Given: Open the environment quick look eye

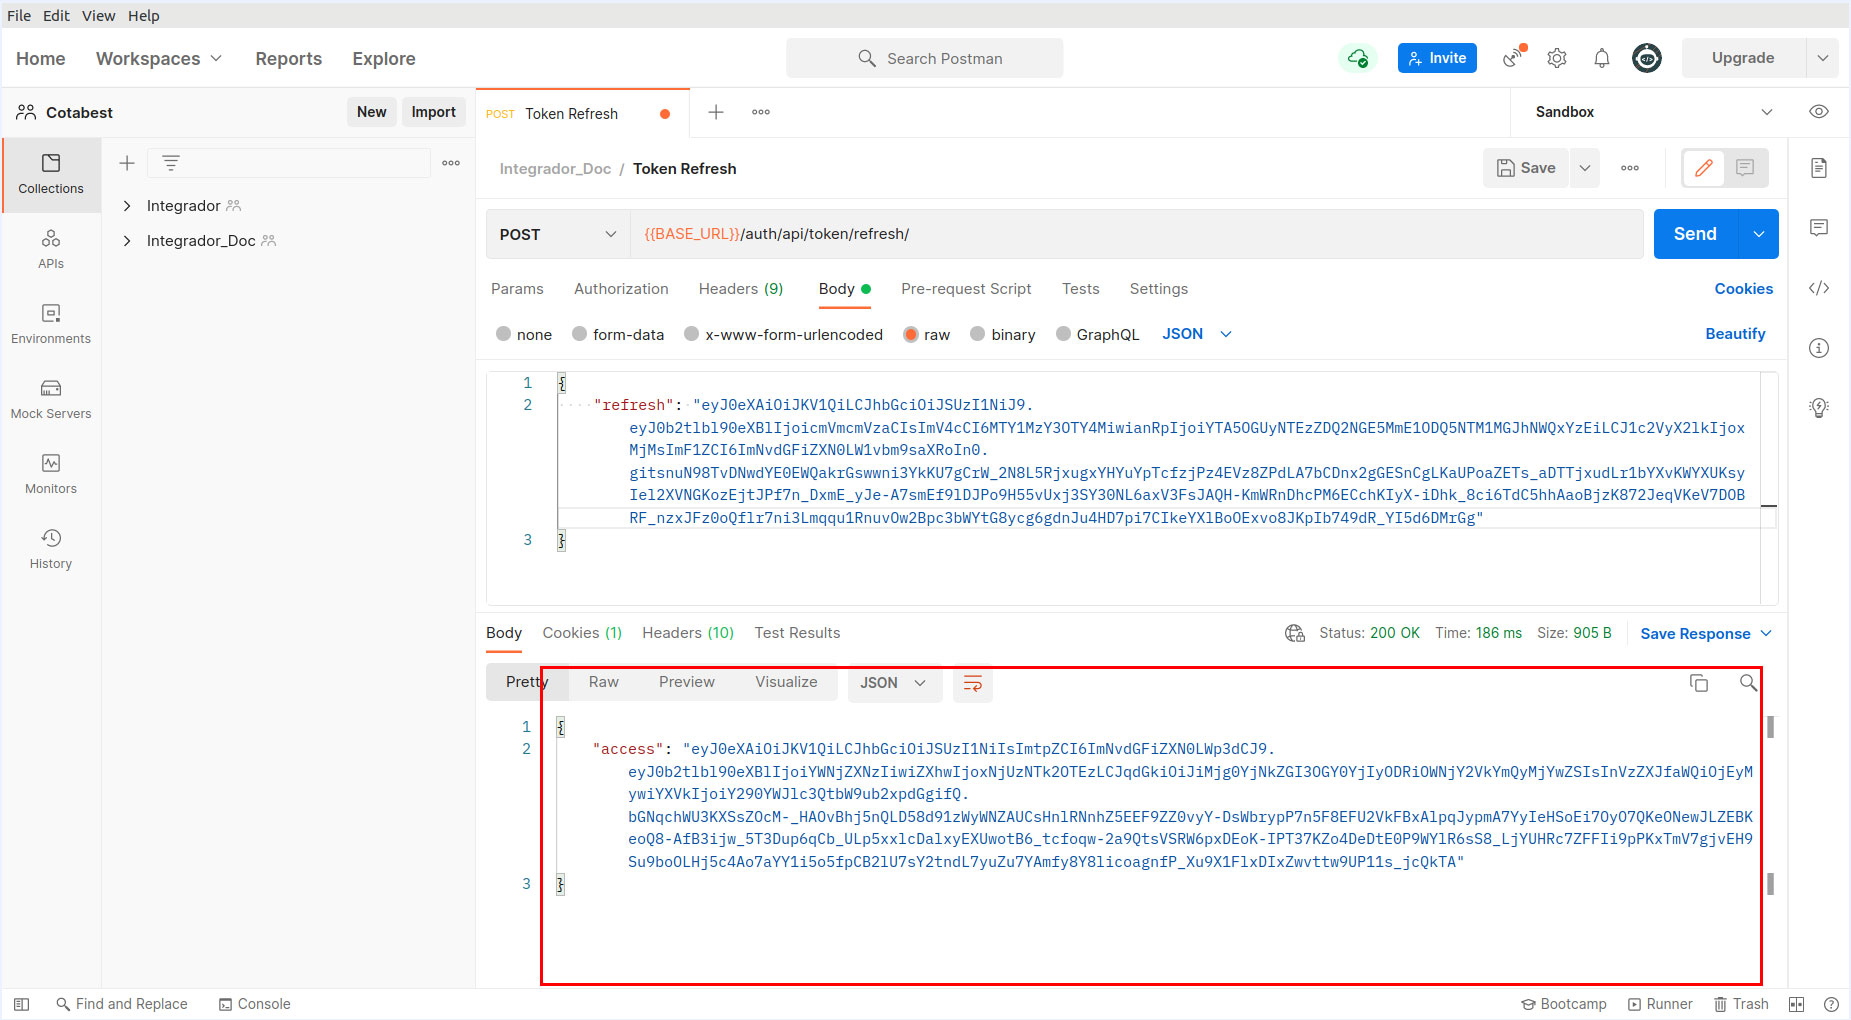Looking at the screenshot, I should pyautogui.click(x=1819, y=112).
